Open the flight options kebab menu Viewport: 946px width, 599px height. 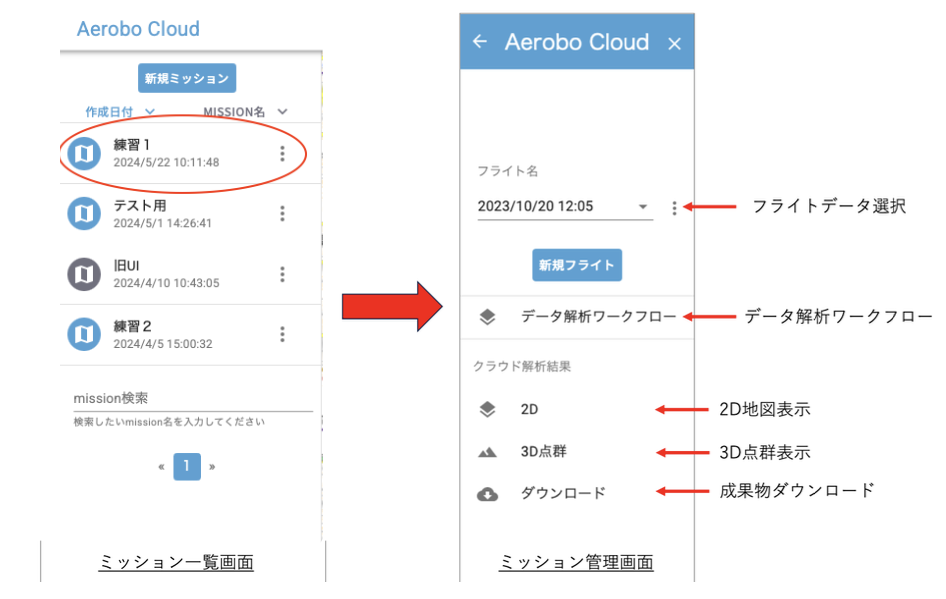point(675,208)
